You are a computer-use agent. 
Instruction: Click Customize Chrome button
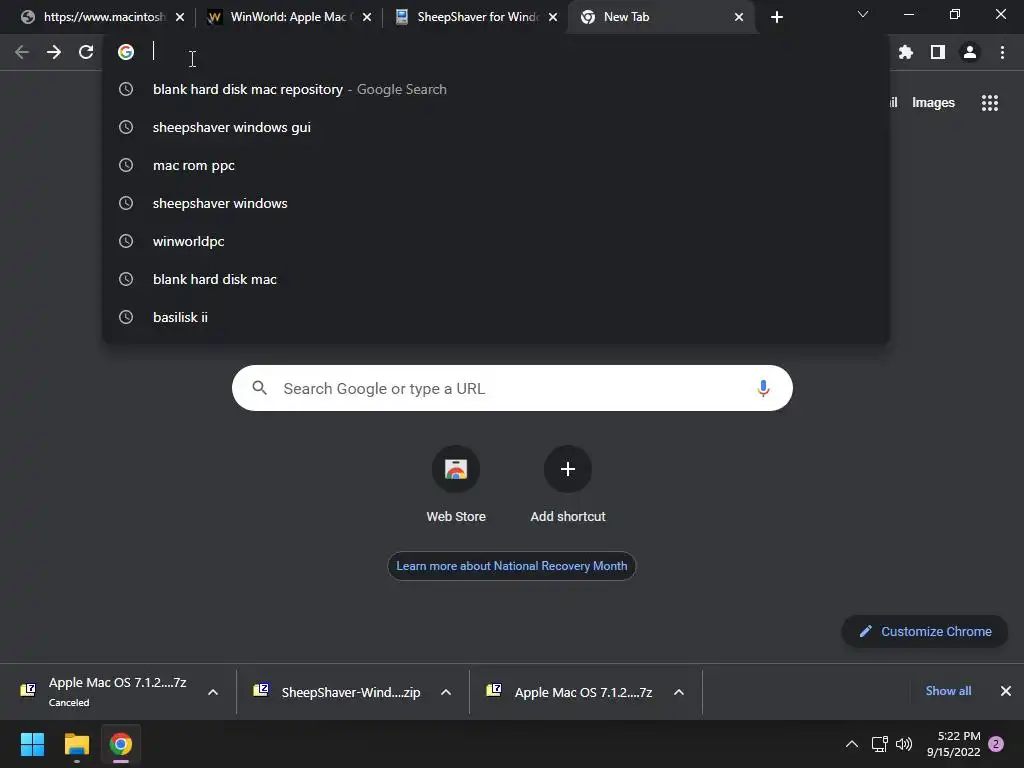(925, 632)
